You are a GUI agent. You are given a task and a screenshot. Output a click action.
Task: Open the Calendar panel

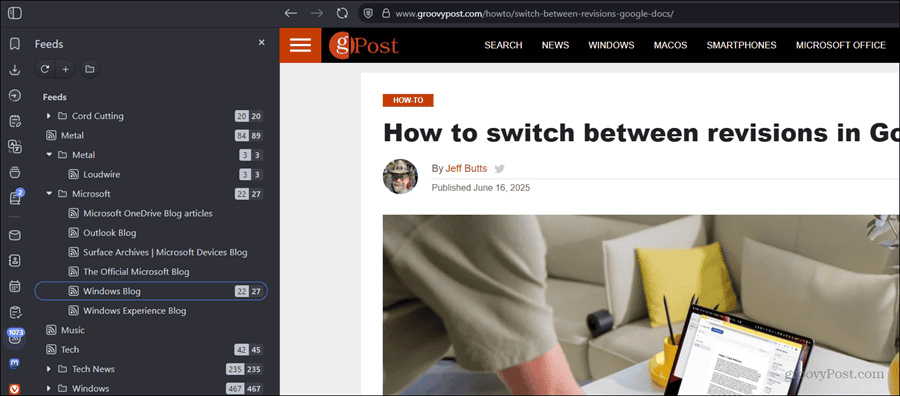(x=15, y=286)
